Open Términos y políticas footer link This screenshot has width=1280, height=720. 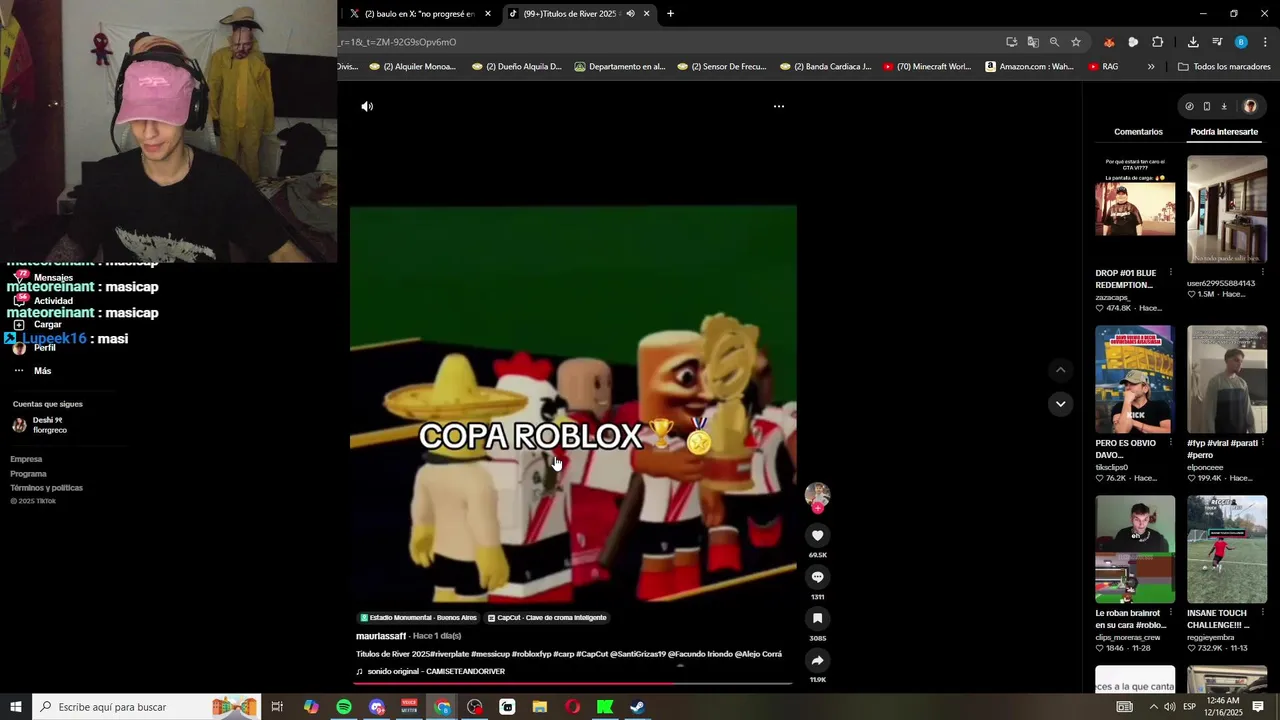(46, 488)
